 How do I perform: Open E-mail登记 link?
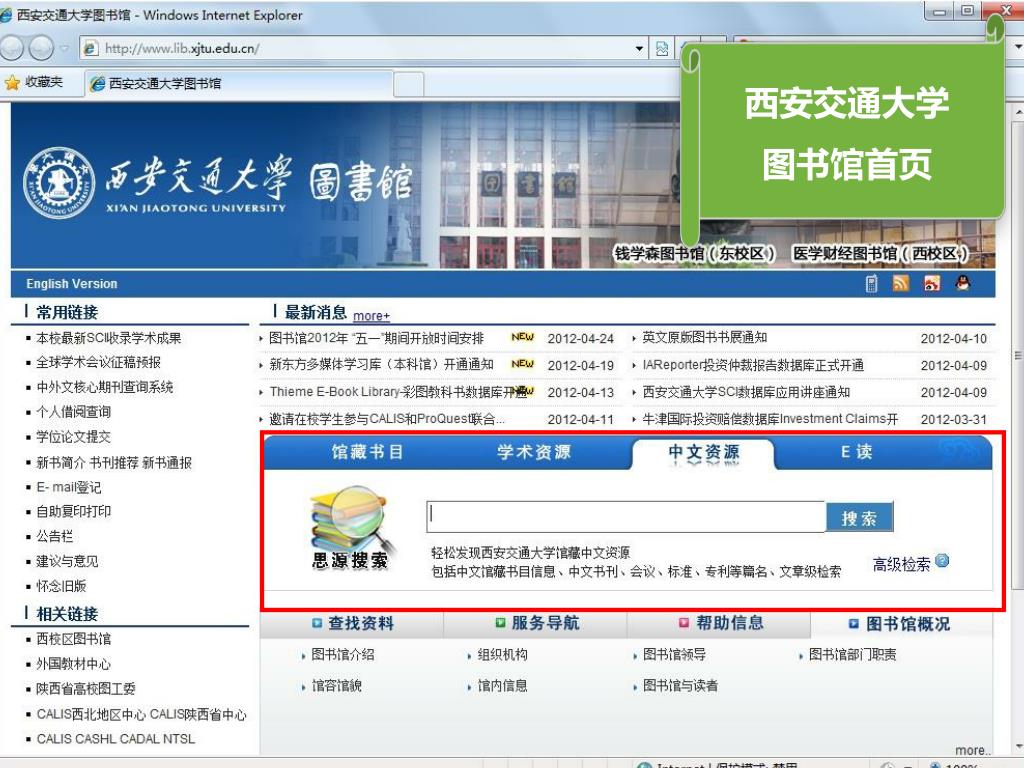click(x=69, y=487)
